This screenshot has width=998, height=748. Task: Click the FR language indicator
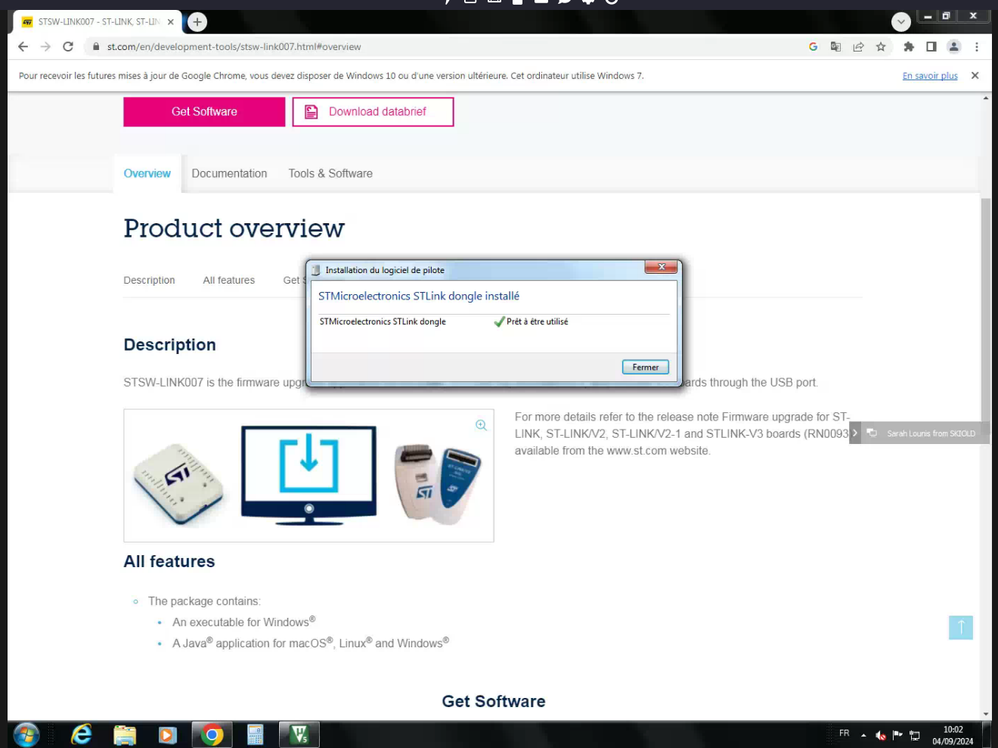[x=844, y=733]
